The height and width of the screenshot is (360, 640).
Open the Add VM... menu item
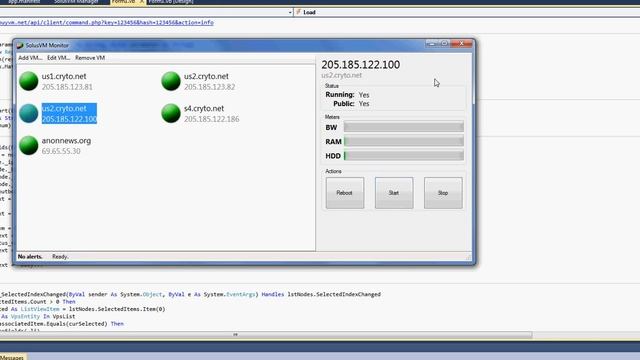(x=30, y=58)
